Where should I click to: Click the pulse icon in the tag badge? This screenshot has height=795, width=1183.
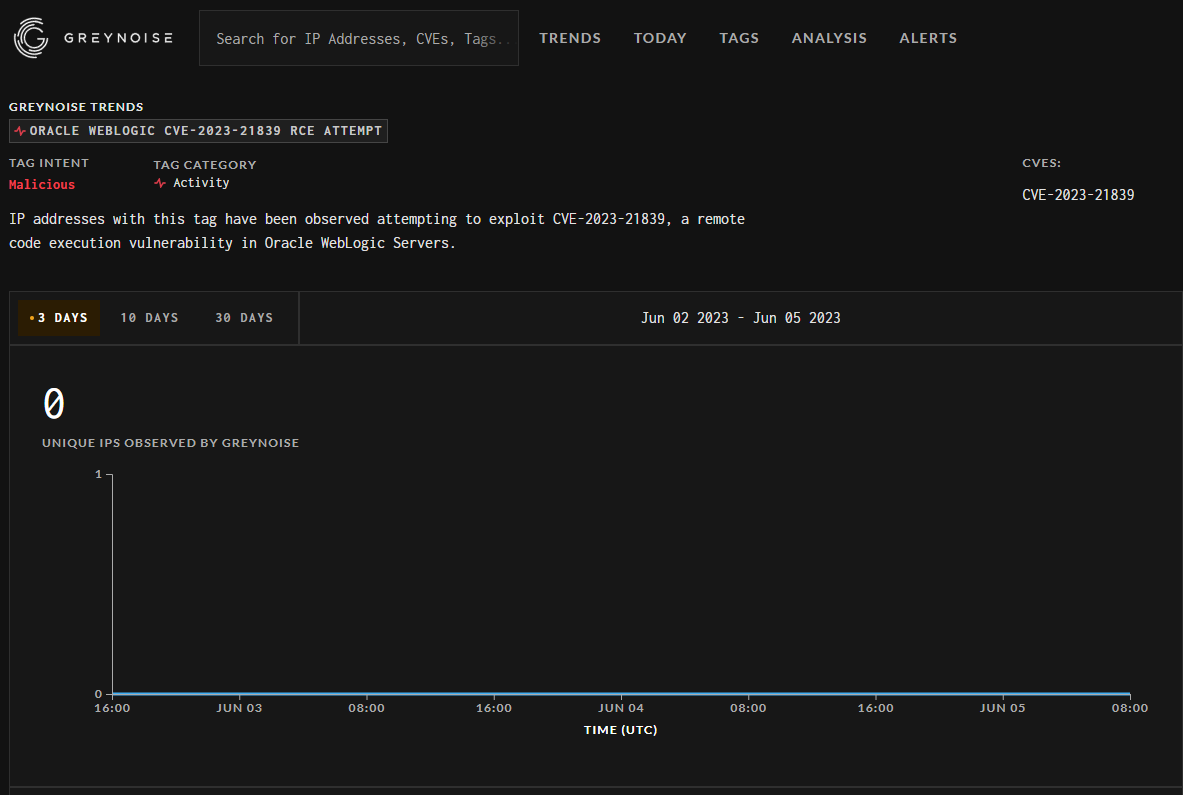(20, 131)
